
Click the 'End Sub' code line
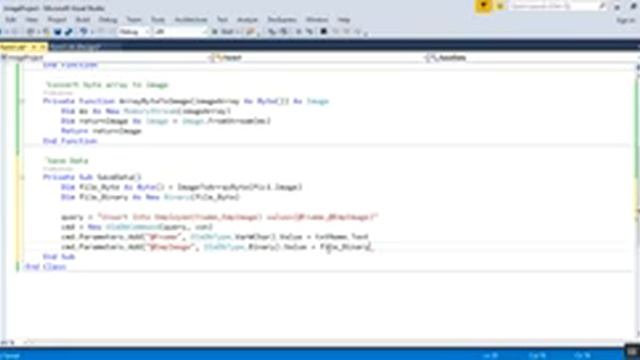[x=59, y=257]
